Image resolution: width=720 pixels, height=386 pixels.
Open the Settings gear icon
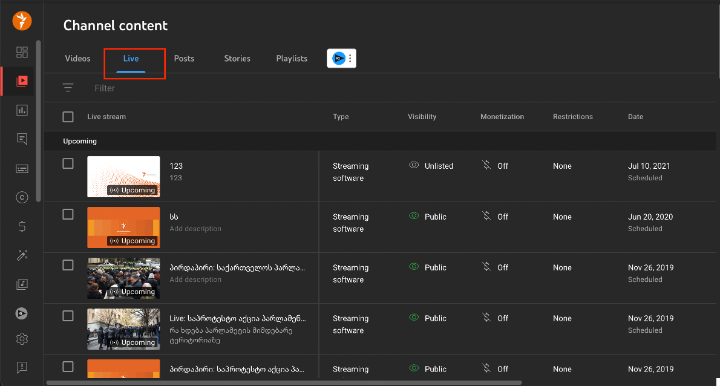tap(22, 339)
